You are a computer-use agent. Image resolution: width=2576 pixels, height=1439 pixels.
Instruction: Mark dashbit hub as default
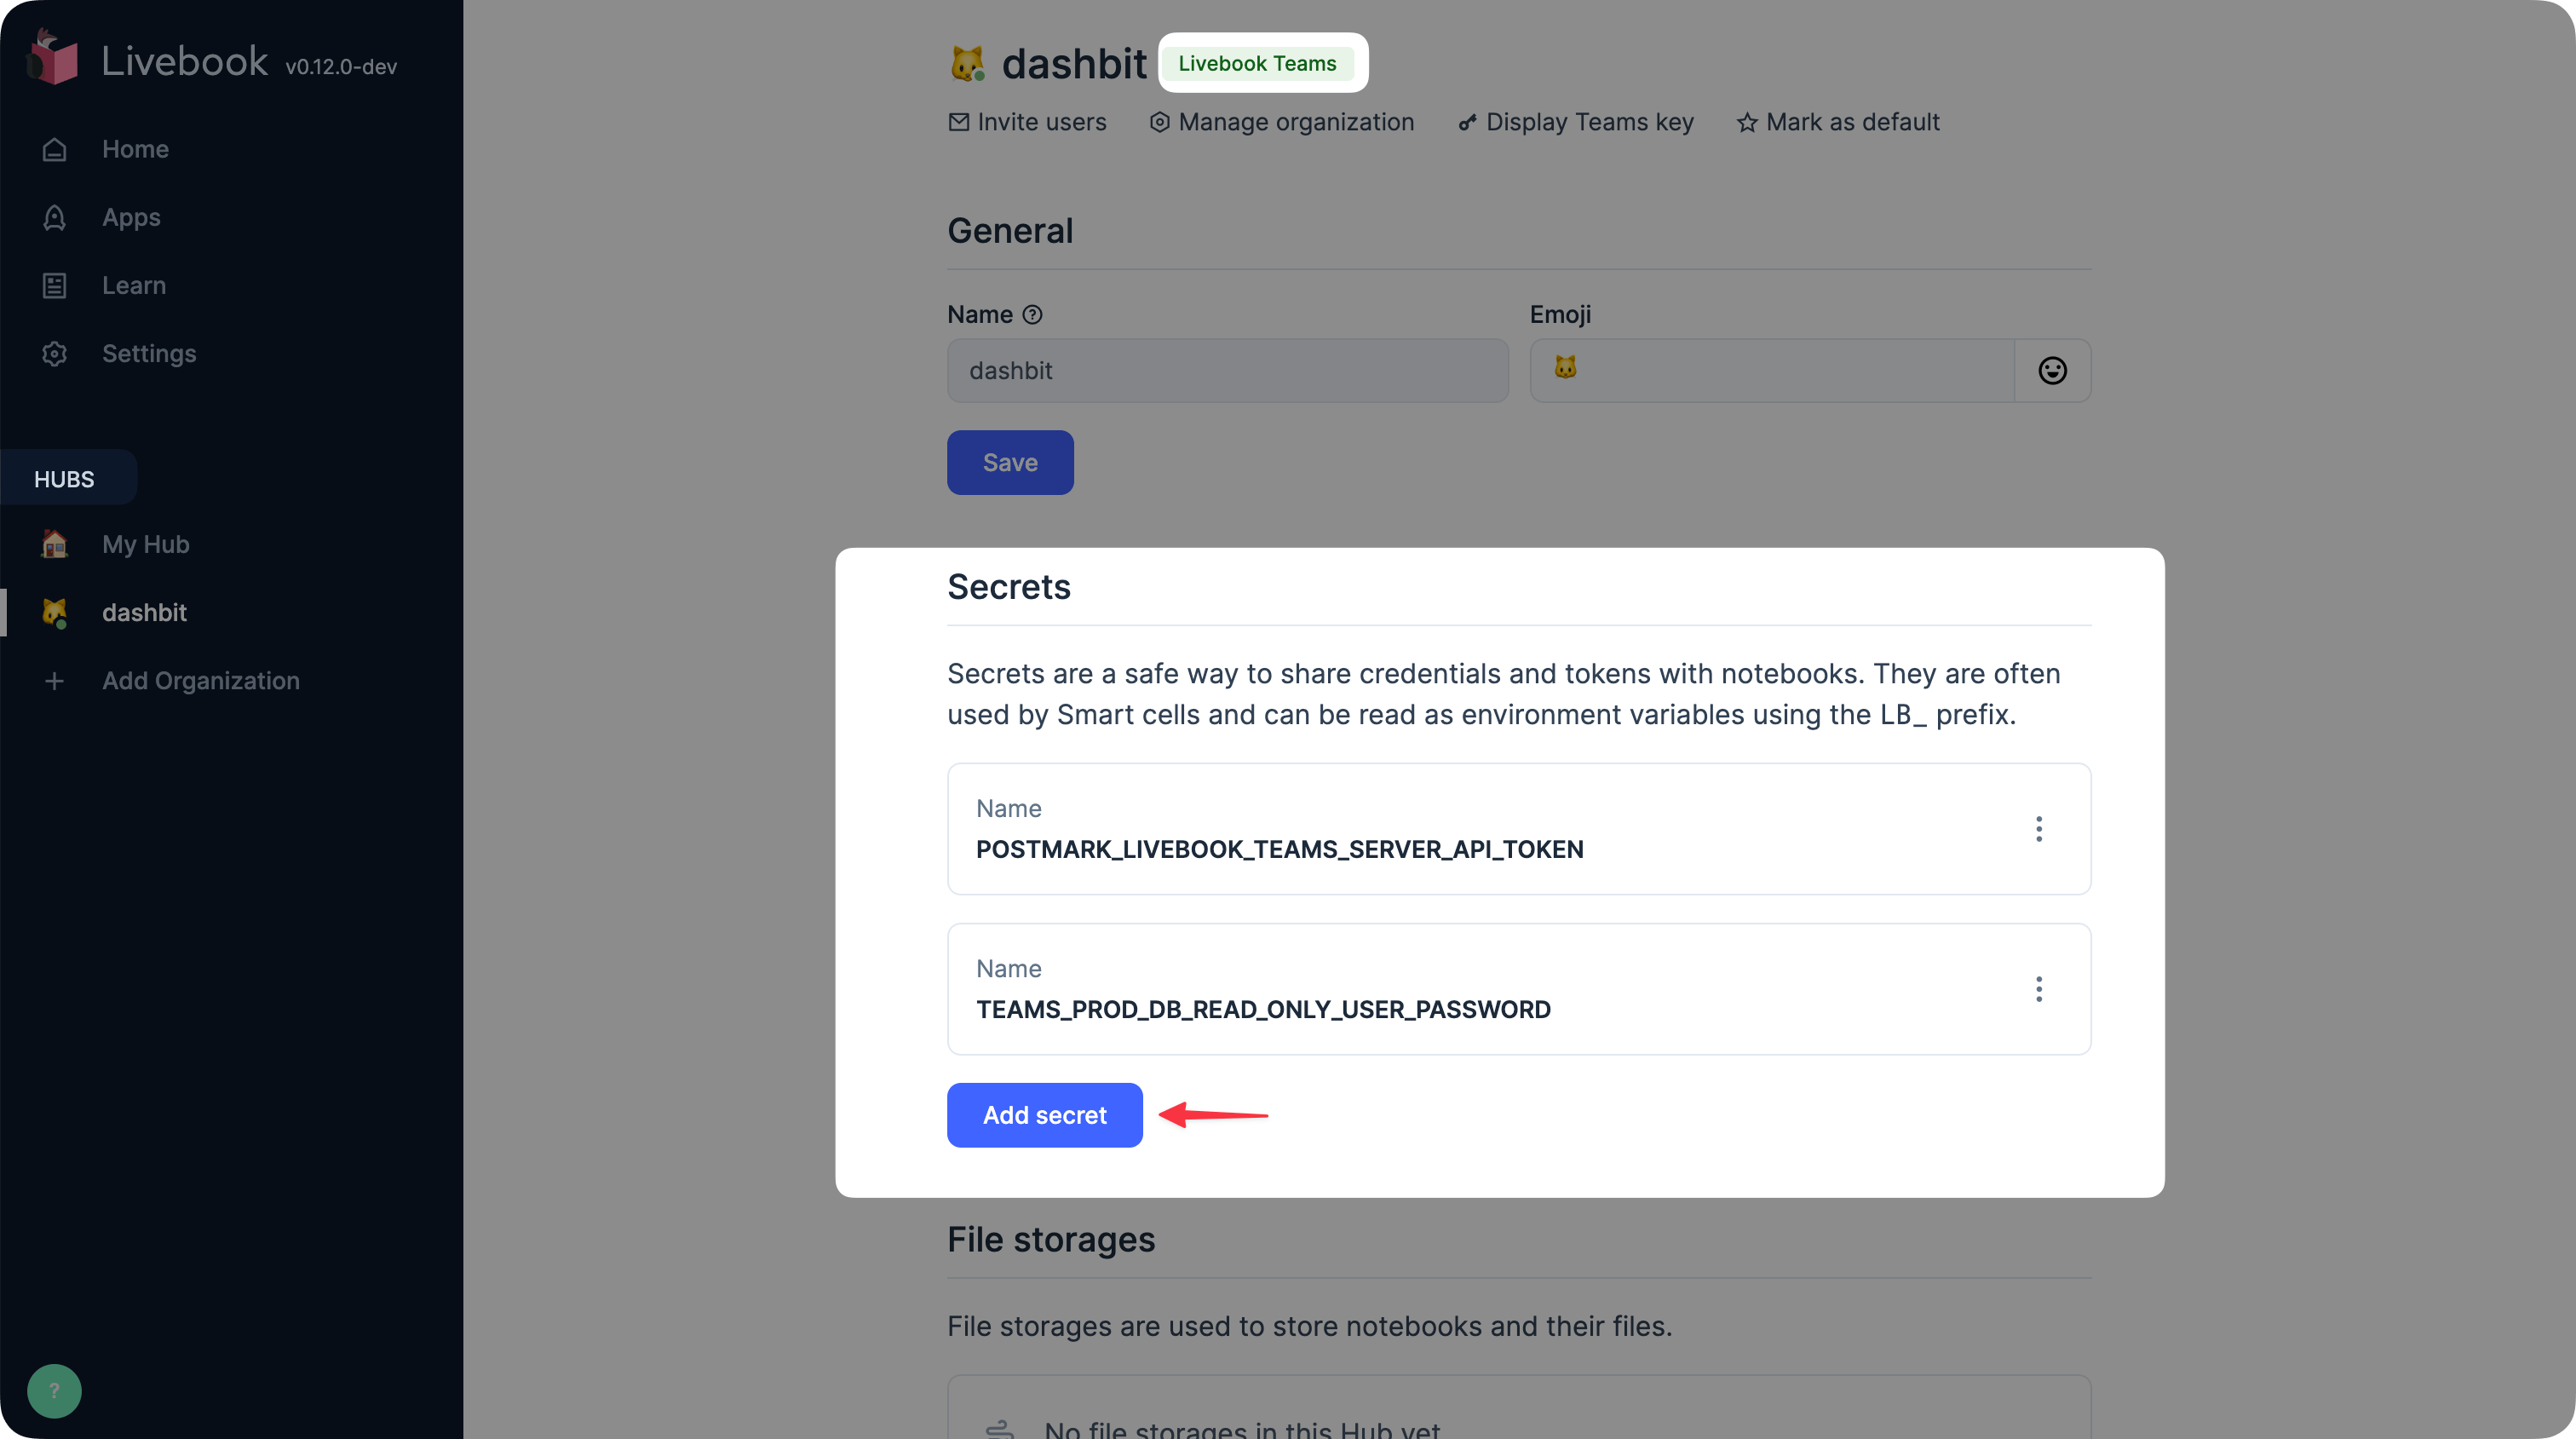click(1838, 122)
